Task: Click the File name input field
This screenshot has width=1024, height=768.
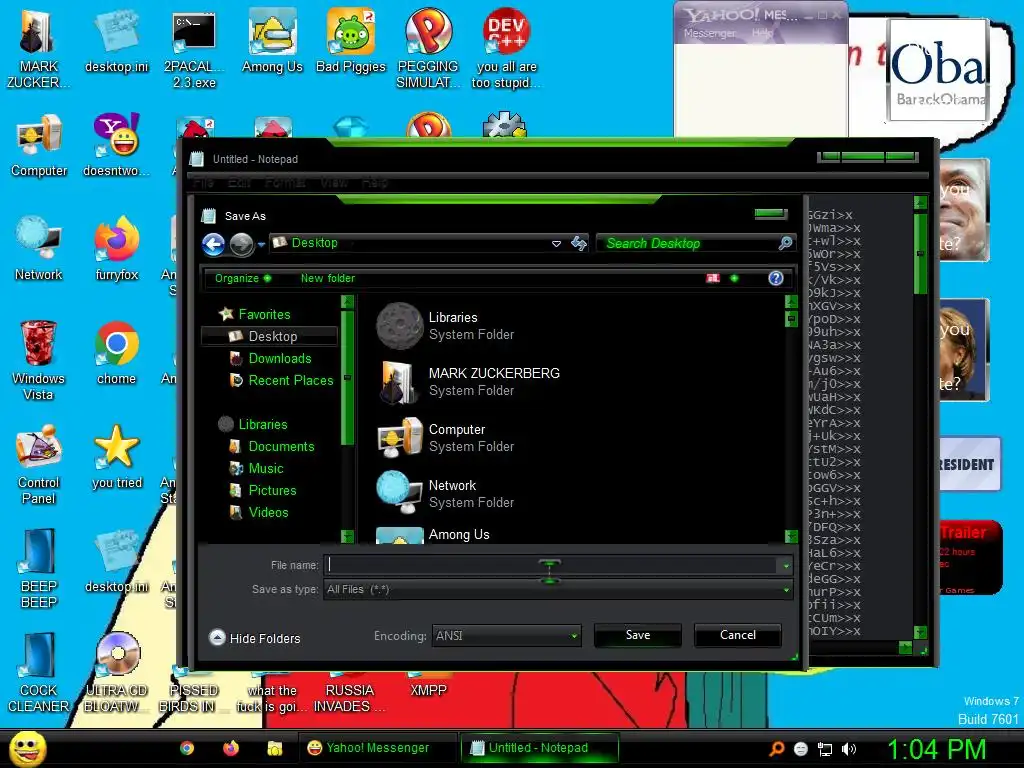Action: [552, 565]
